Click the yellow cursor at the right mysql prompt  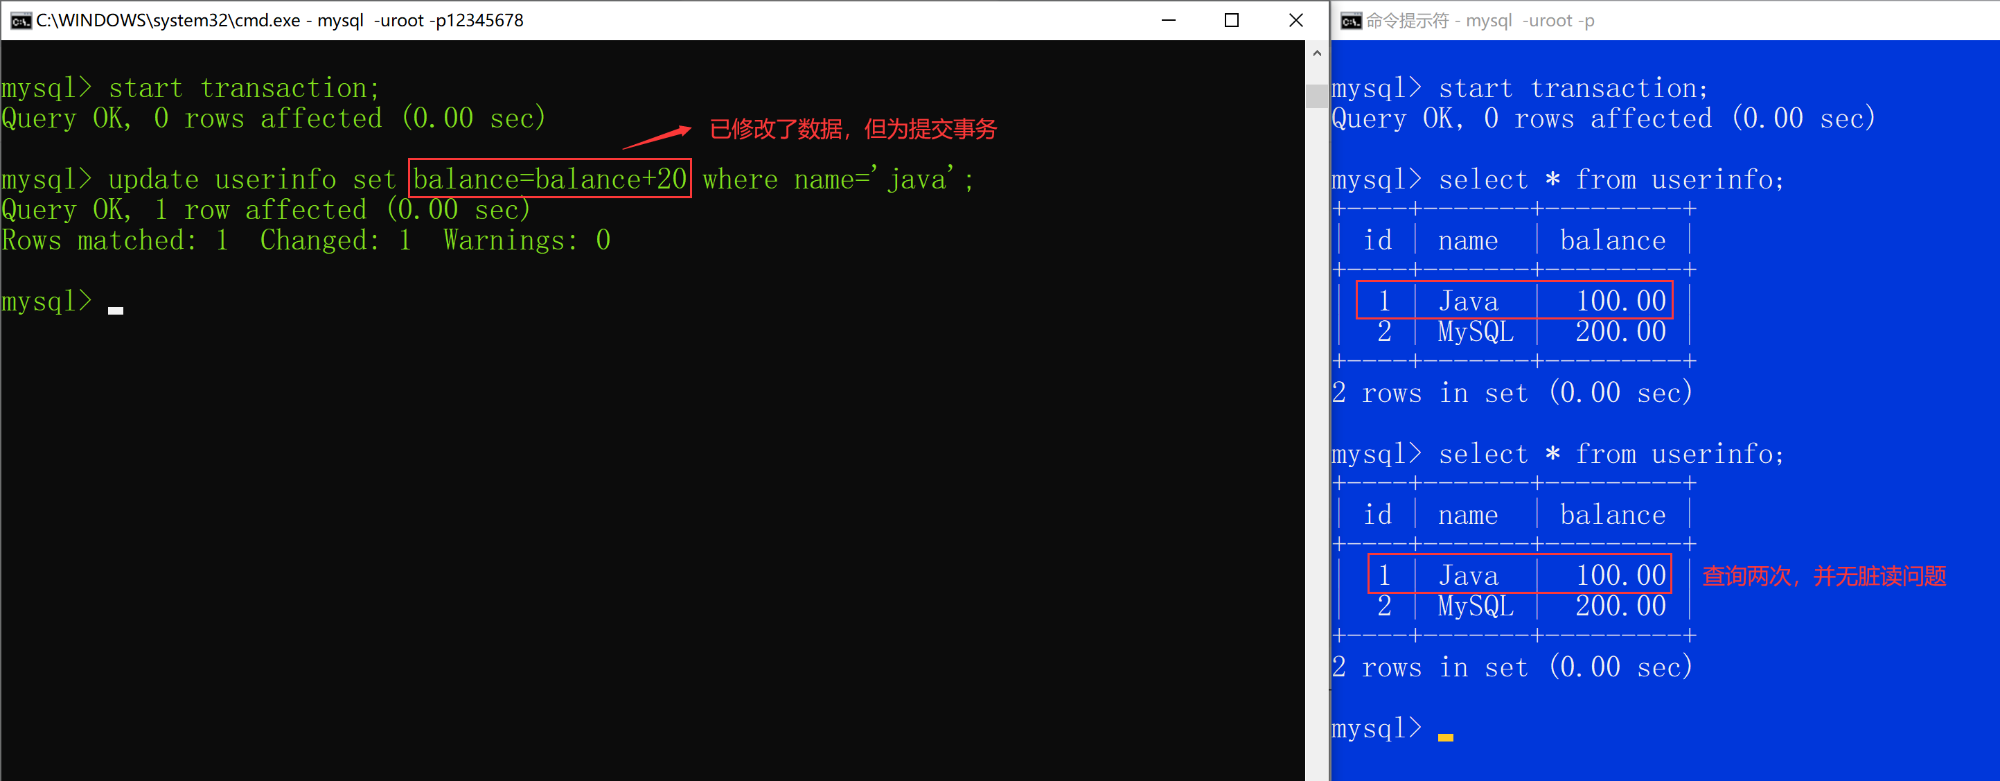coord(1445,737)
